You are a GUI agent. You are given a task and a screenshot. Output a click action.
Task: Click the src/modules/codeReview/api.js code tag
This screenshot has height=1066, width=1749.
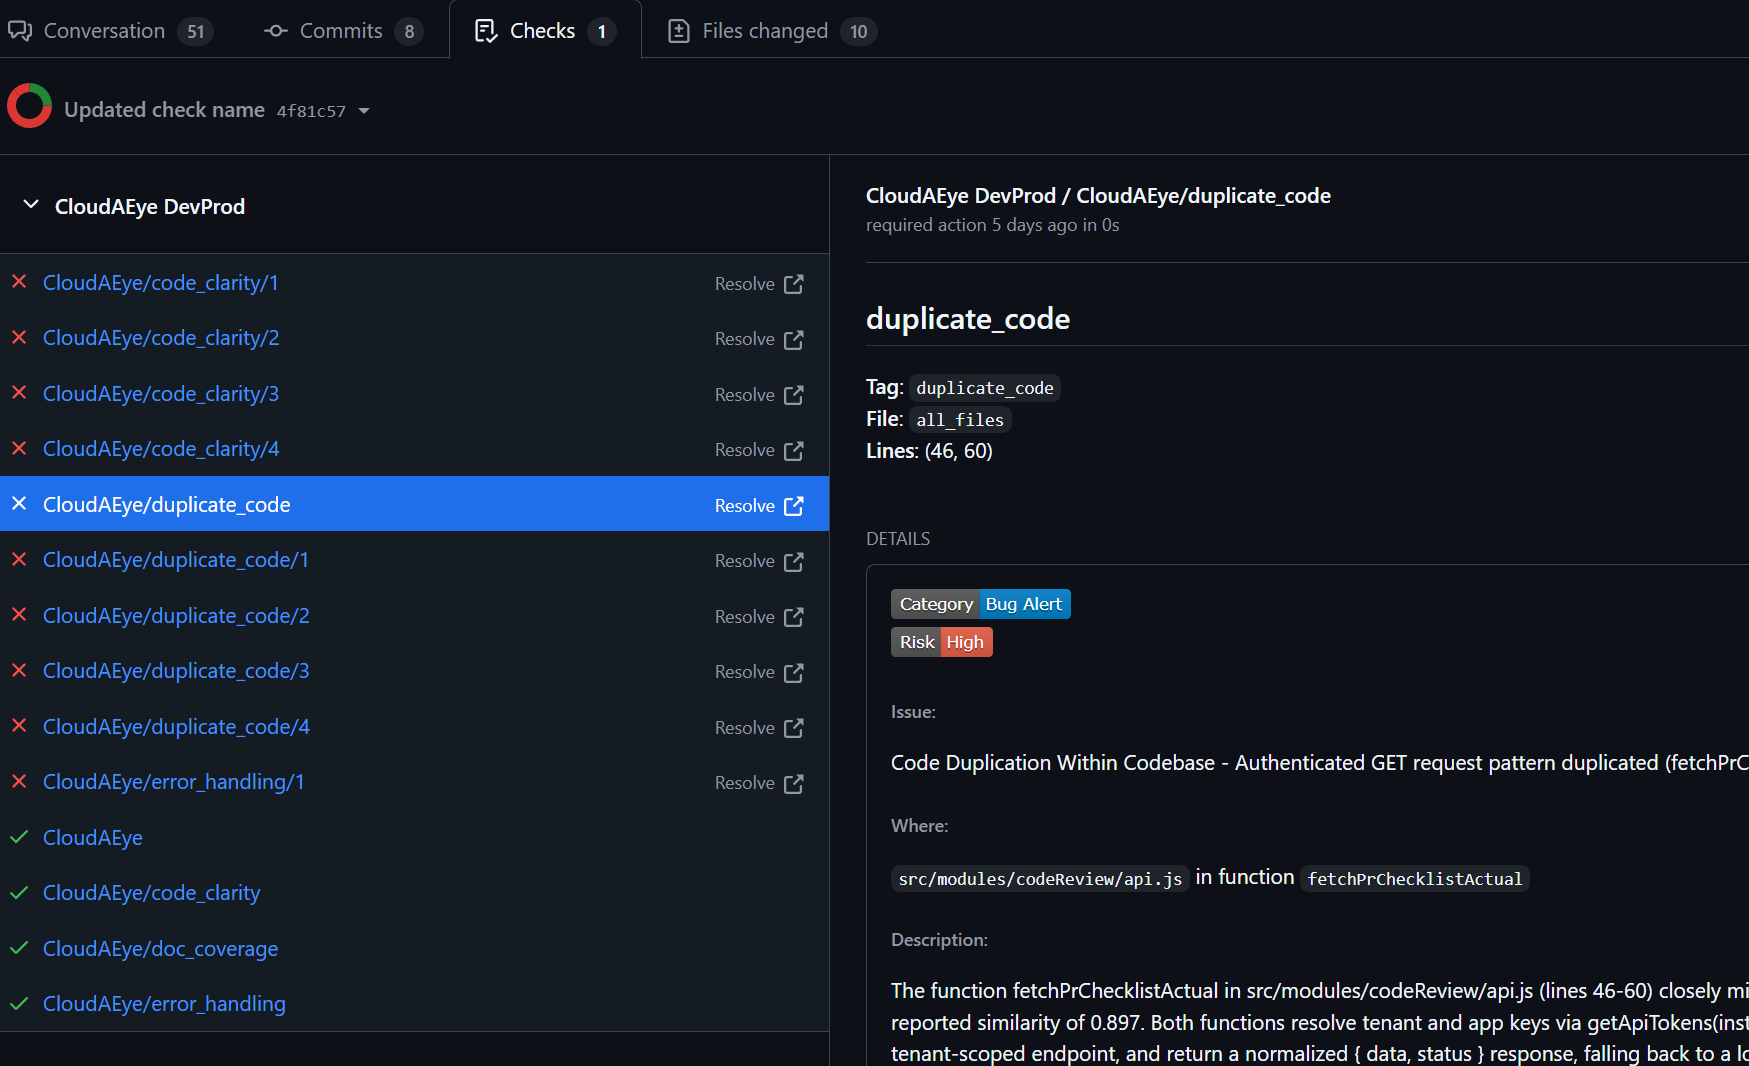[1039, 879]
